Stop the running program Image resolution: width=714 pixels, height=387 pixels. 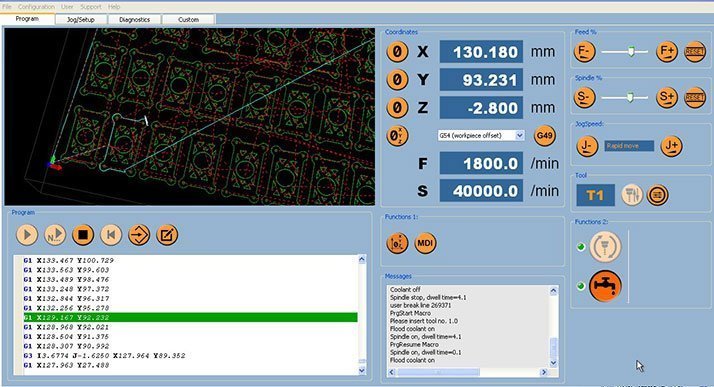(x=83, y=235)
